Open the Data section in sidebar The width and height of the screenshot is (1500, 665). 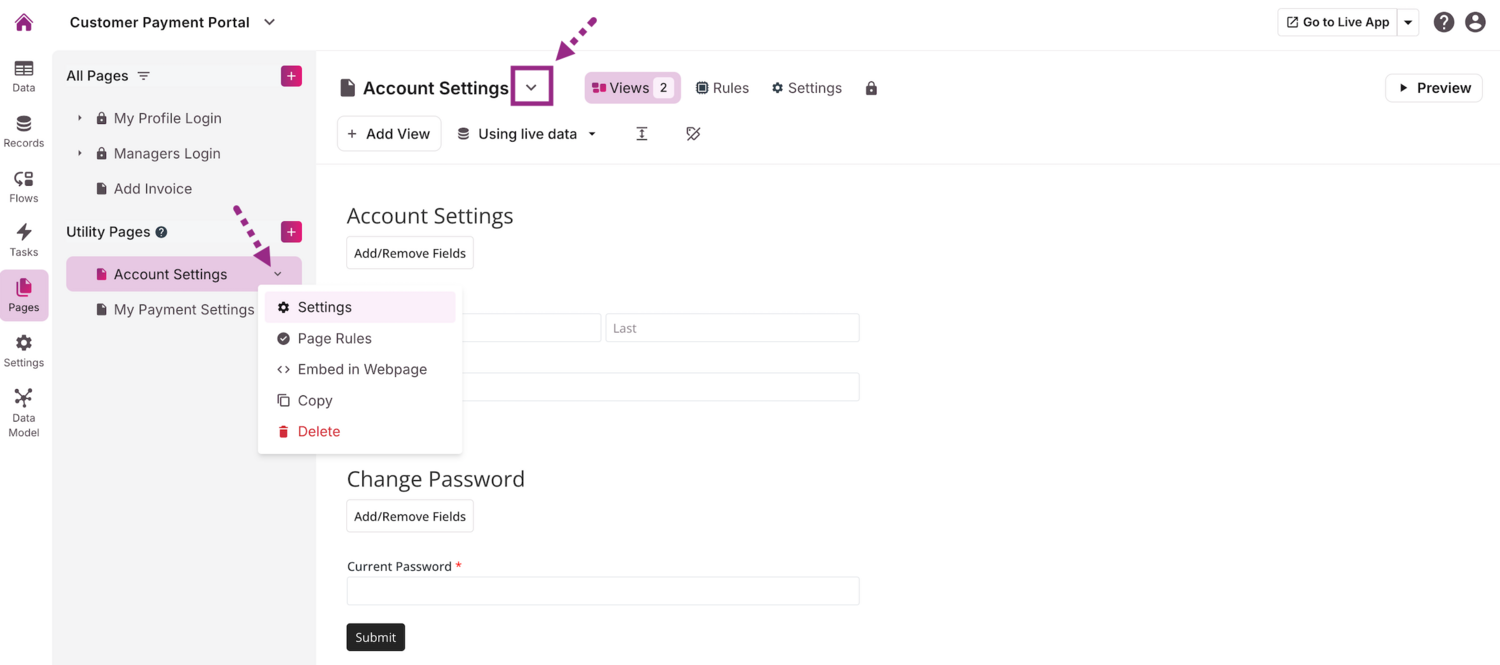click(24, 76)
